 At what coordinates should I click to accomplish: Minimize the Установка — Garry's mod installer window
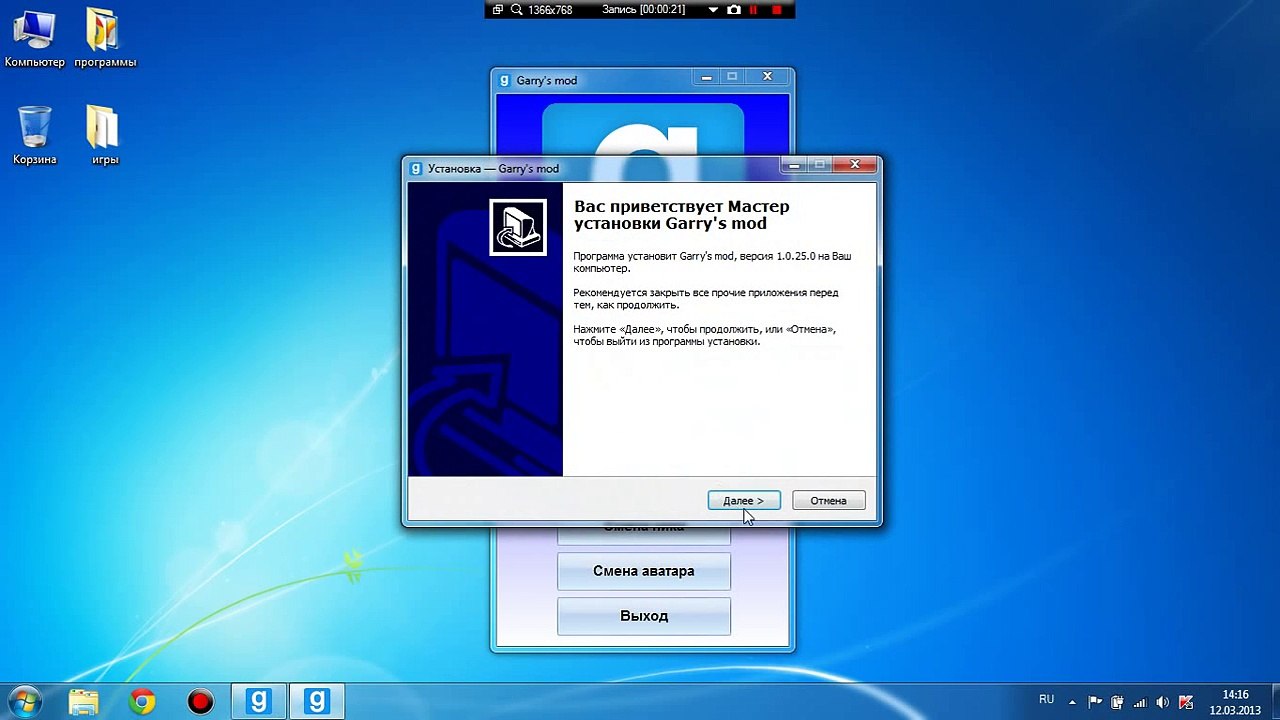795,165
